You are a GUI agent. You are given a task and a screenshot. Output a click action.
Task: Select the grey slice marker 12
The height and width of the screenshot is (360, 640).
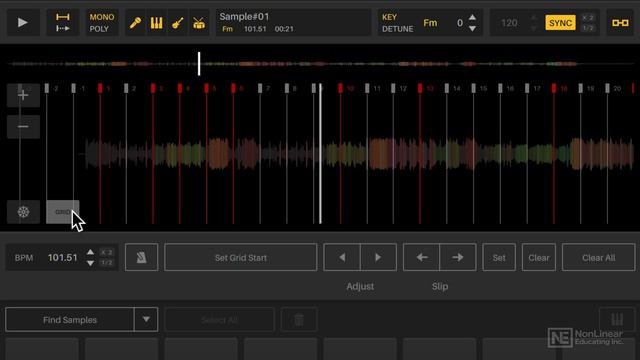(393, 88)
